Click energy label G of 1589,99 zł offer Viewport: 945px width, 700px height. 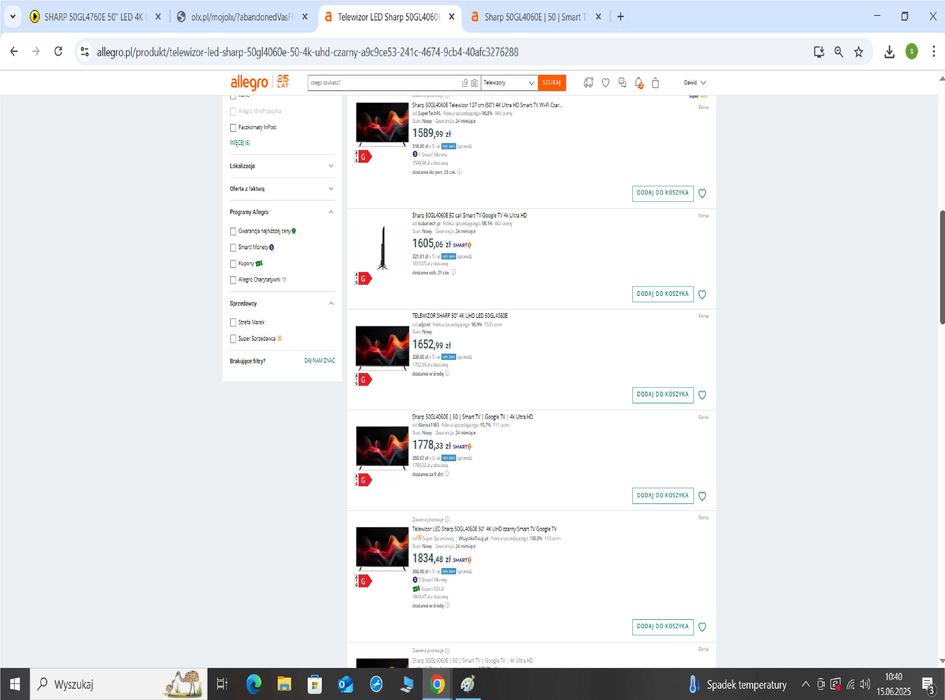tap(363, 157)
